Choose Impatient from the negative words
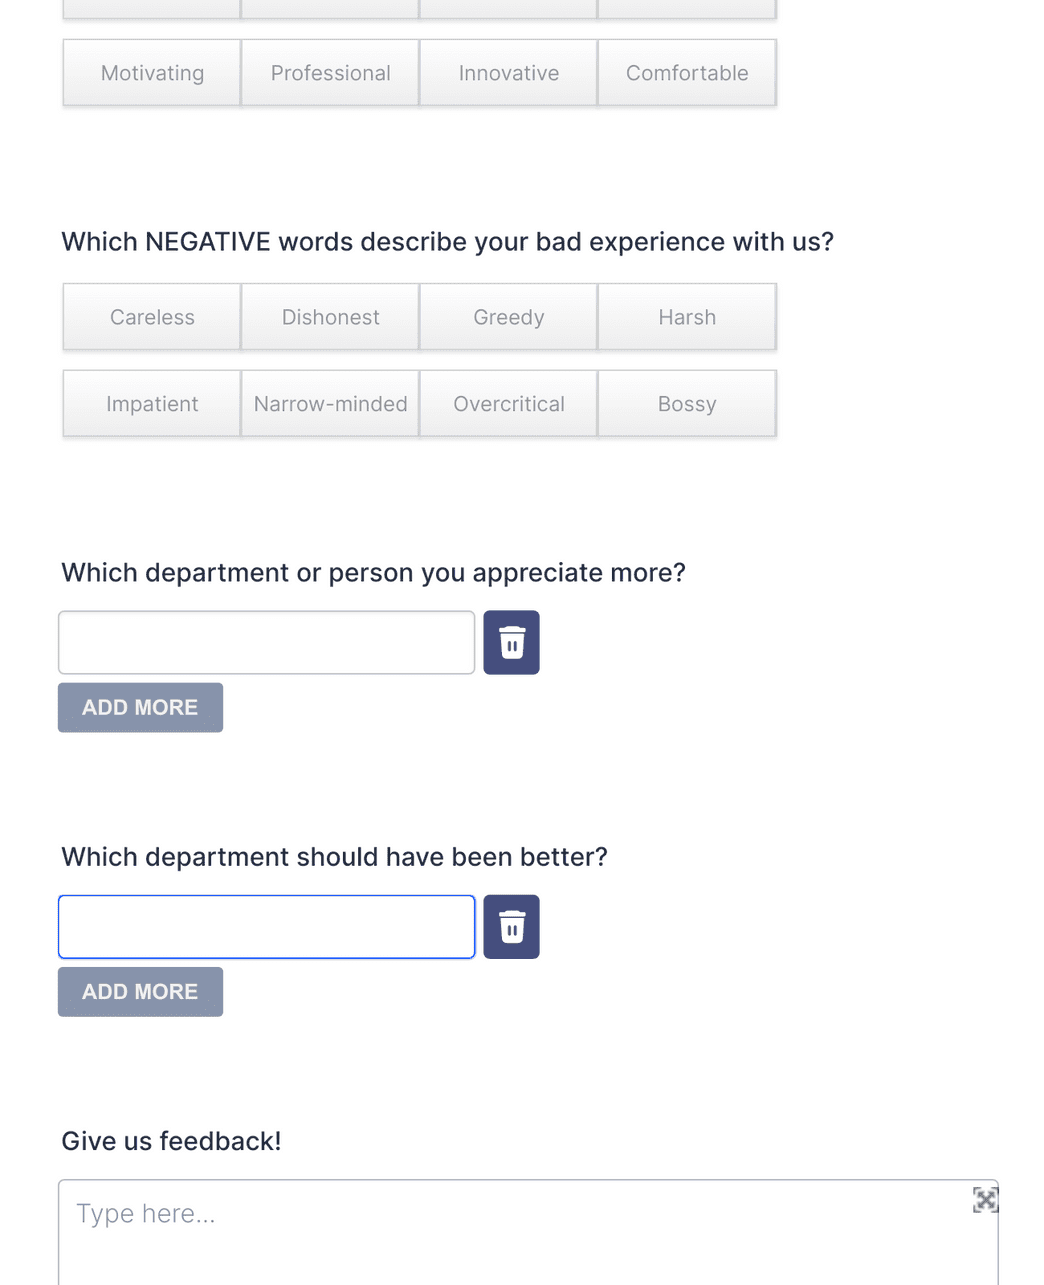This screenshot has height=1285, width=1044. click(151, 404)
